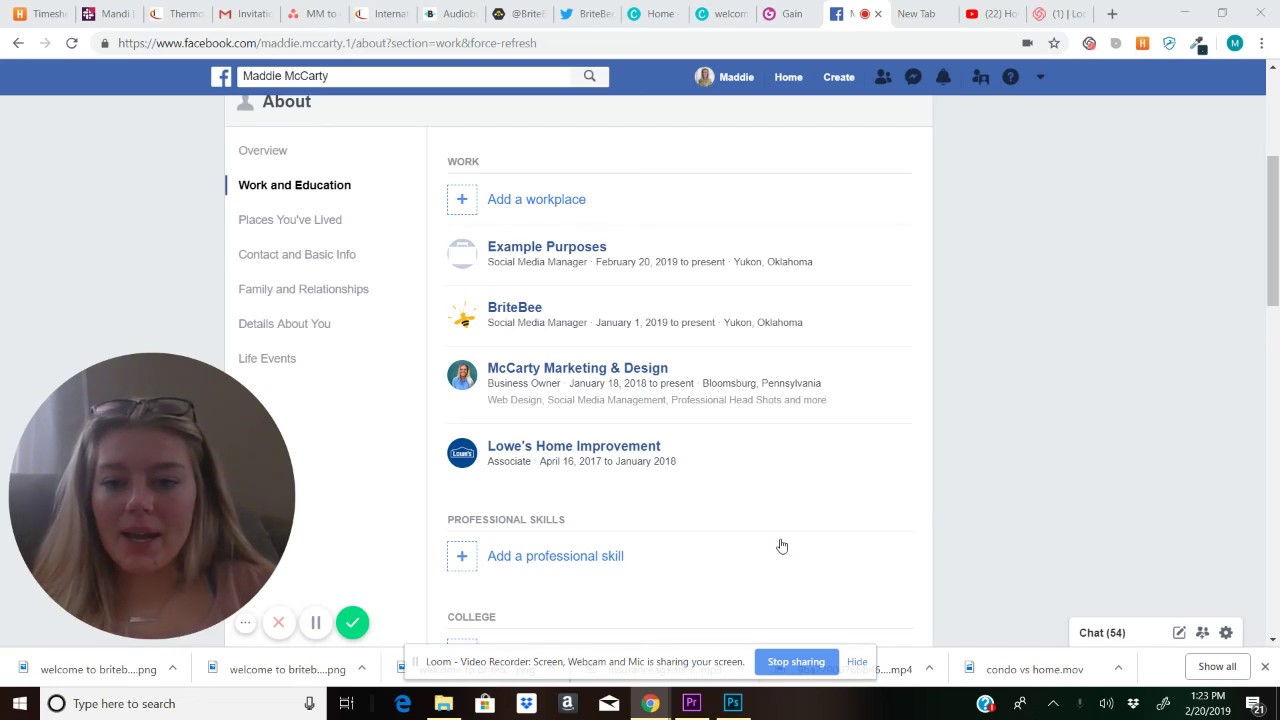Viewport: 1280px width, 720px height.
Task: Click the Loom finish recording checkmark
Action: click(352, 623)
